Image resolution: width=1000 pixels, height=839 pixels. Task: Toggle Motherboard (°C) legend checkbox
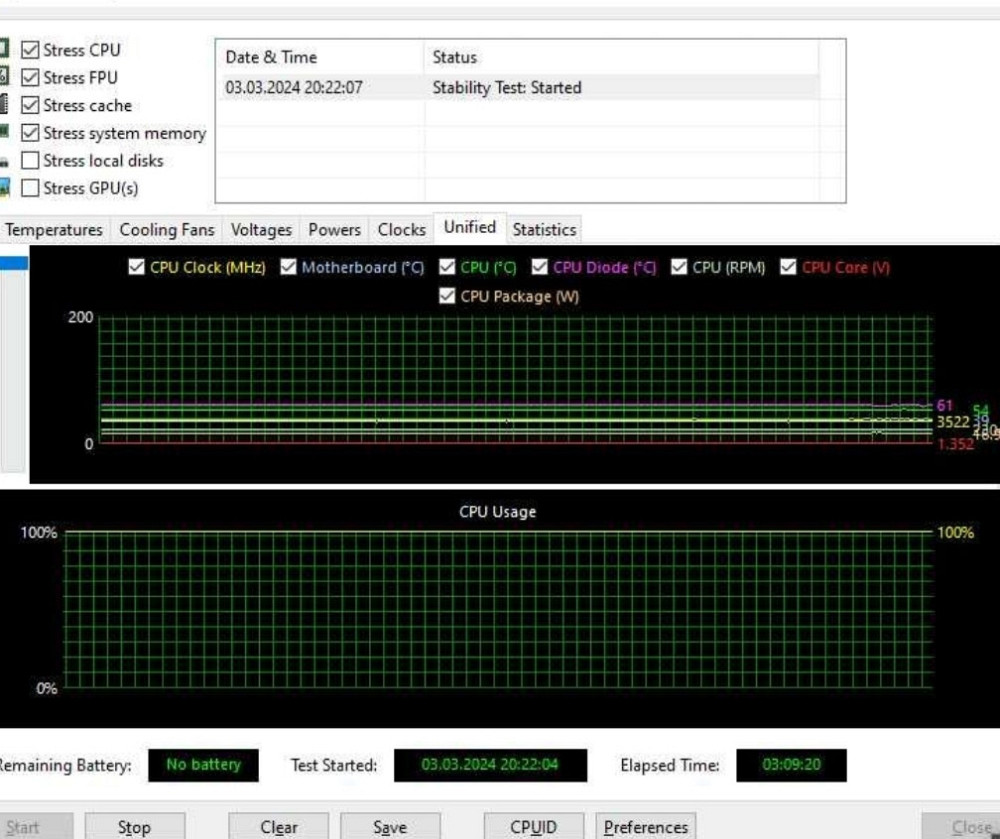(289, 268)
